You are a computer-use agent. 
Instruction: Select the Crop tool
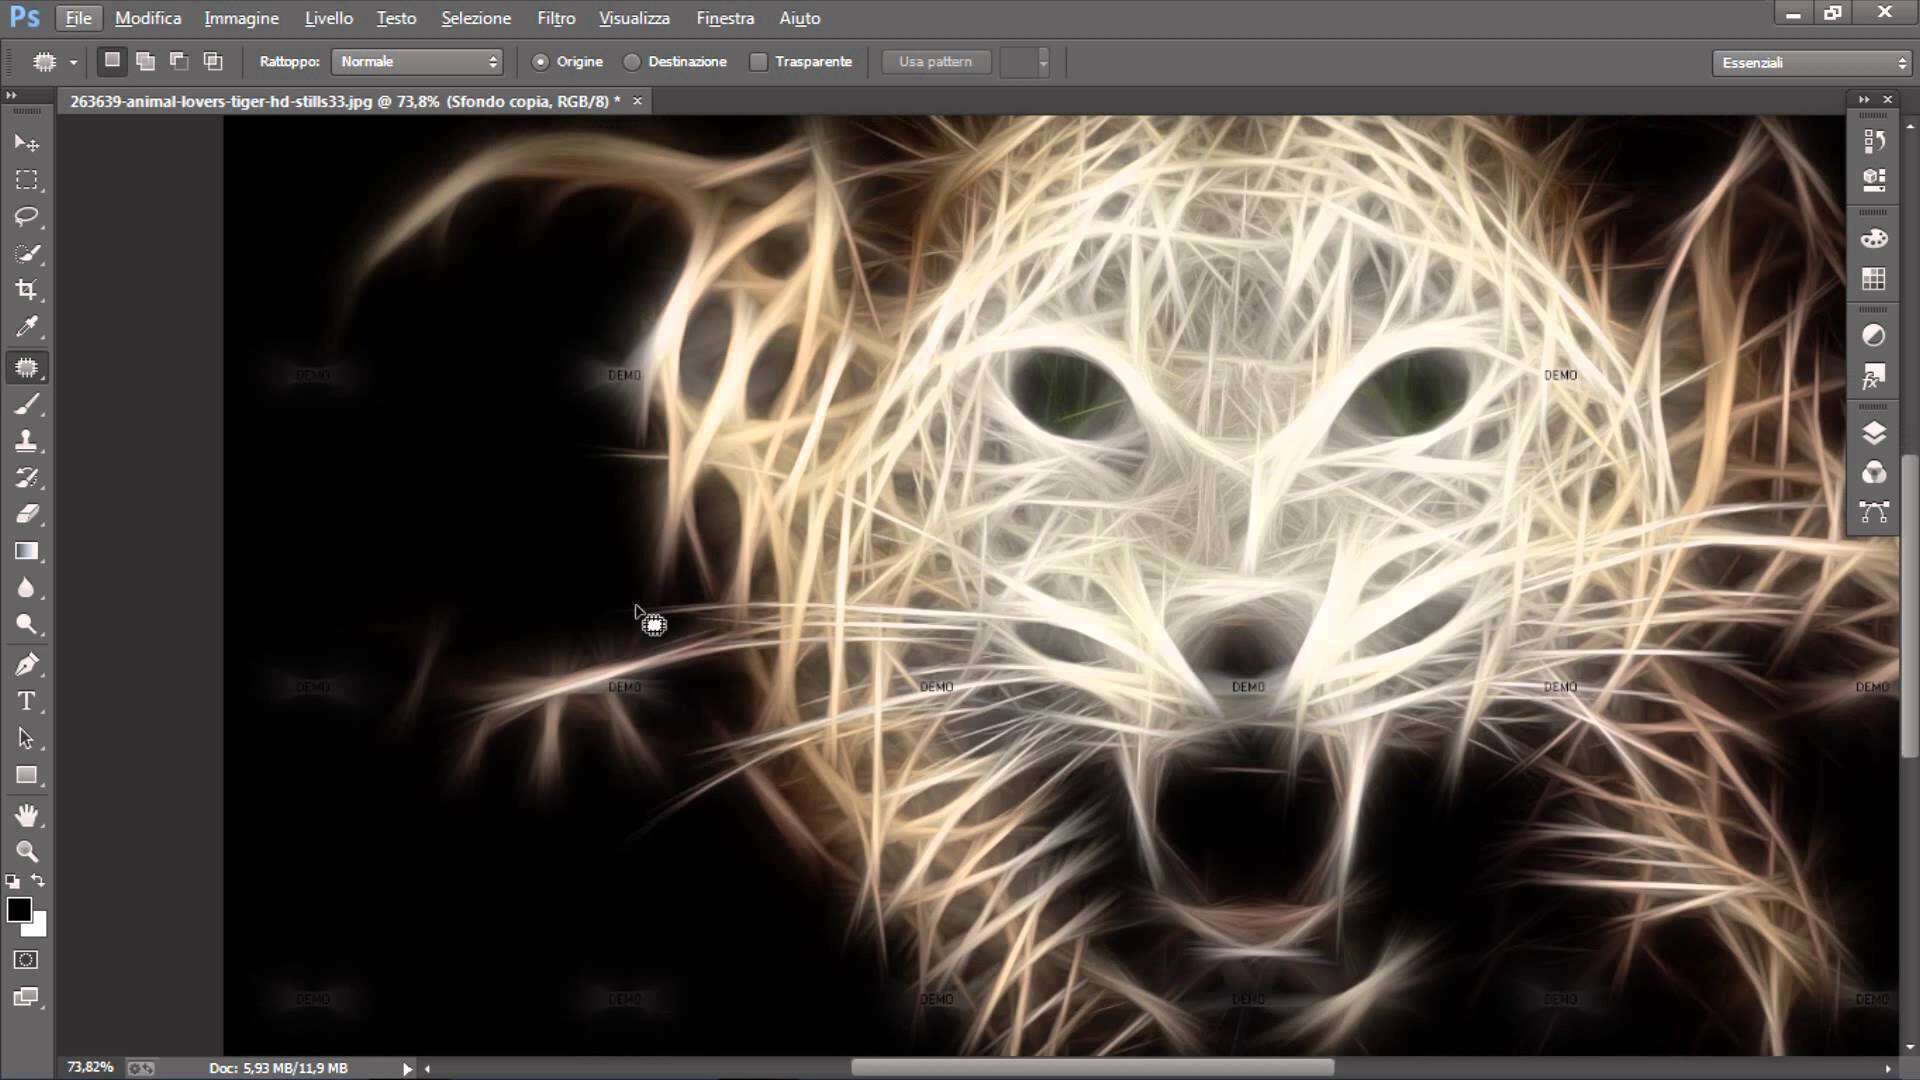click(x=27, y=289)
